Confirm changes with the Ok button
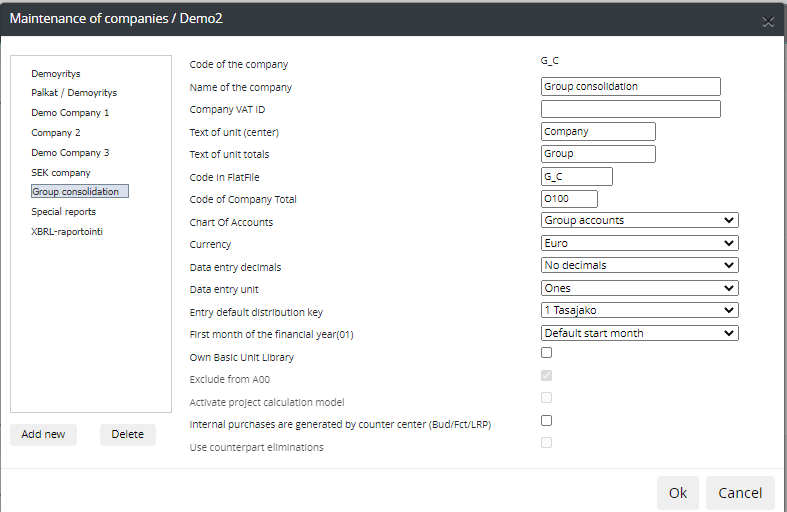Viewport: 787px width, 512px height. 677,492
